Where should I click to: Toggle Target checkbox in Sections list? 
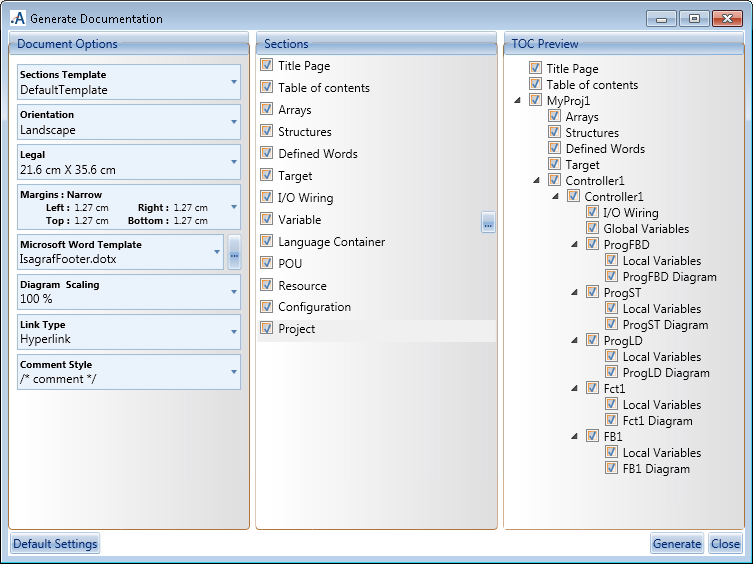[x=267, y=175]
